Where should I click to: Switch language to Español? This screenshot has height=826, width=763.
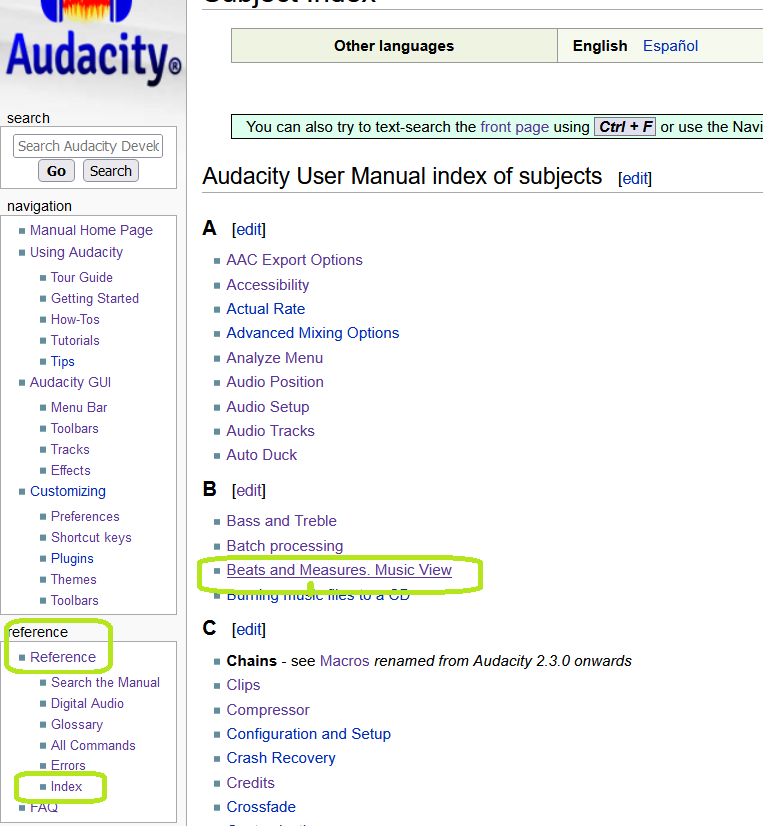[x=670, y=46]
